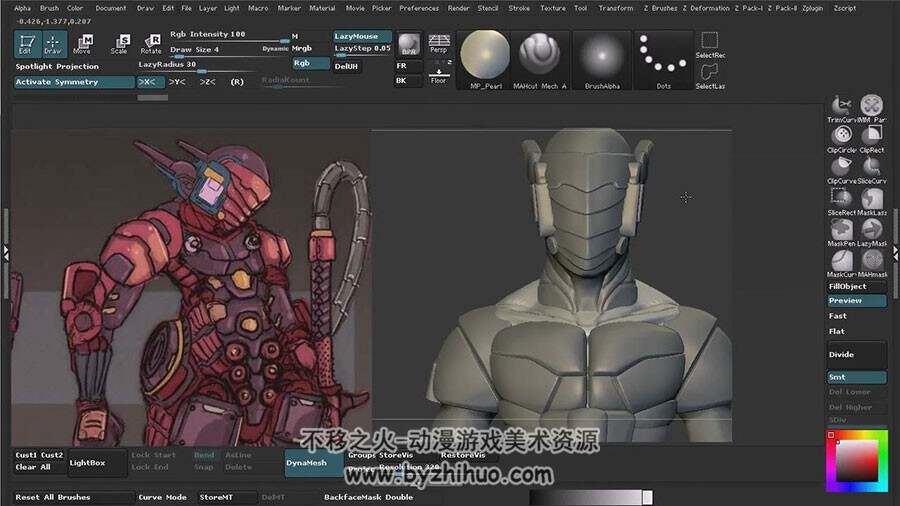The width and height of the screenshot is (900, 506).
Task: Pick the MaskCurve brush icon
Action: pyautogui.click(x=841, y=264)
